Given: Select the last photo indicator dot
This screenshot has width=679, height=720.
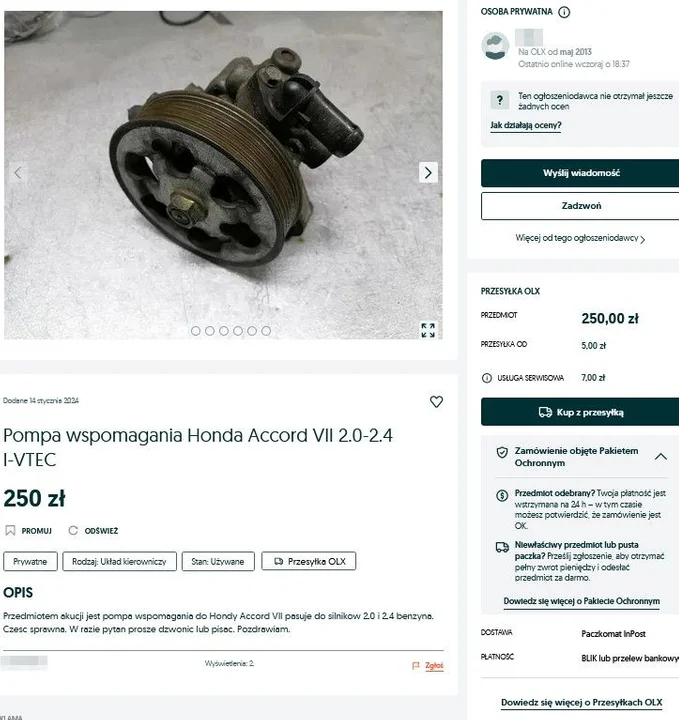Looking at the screenshot, I should point(266,330).
